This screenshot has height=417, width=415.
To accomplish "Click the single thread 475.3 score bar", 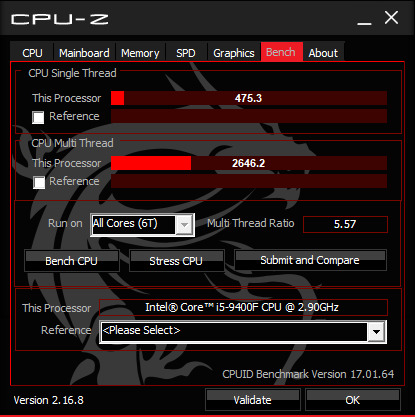I will click(x=249, y=98).
